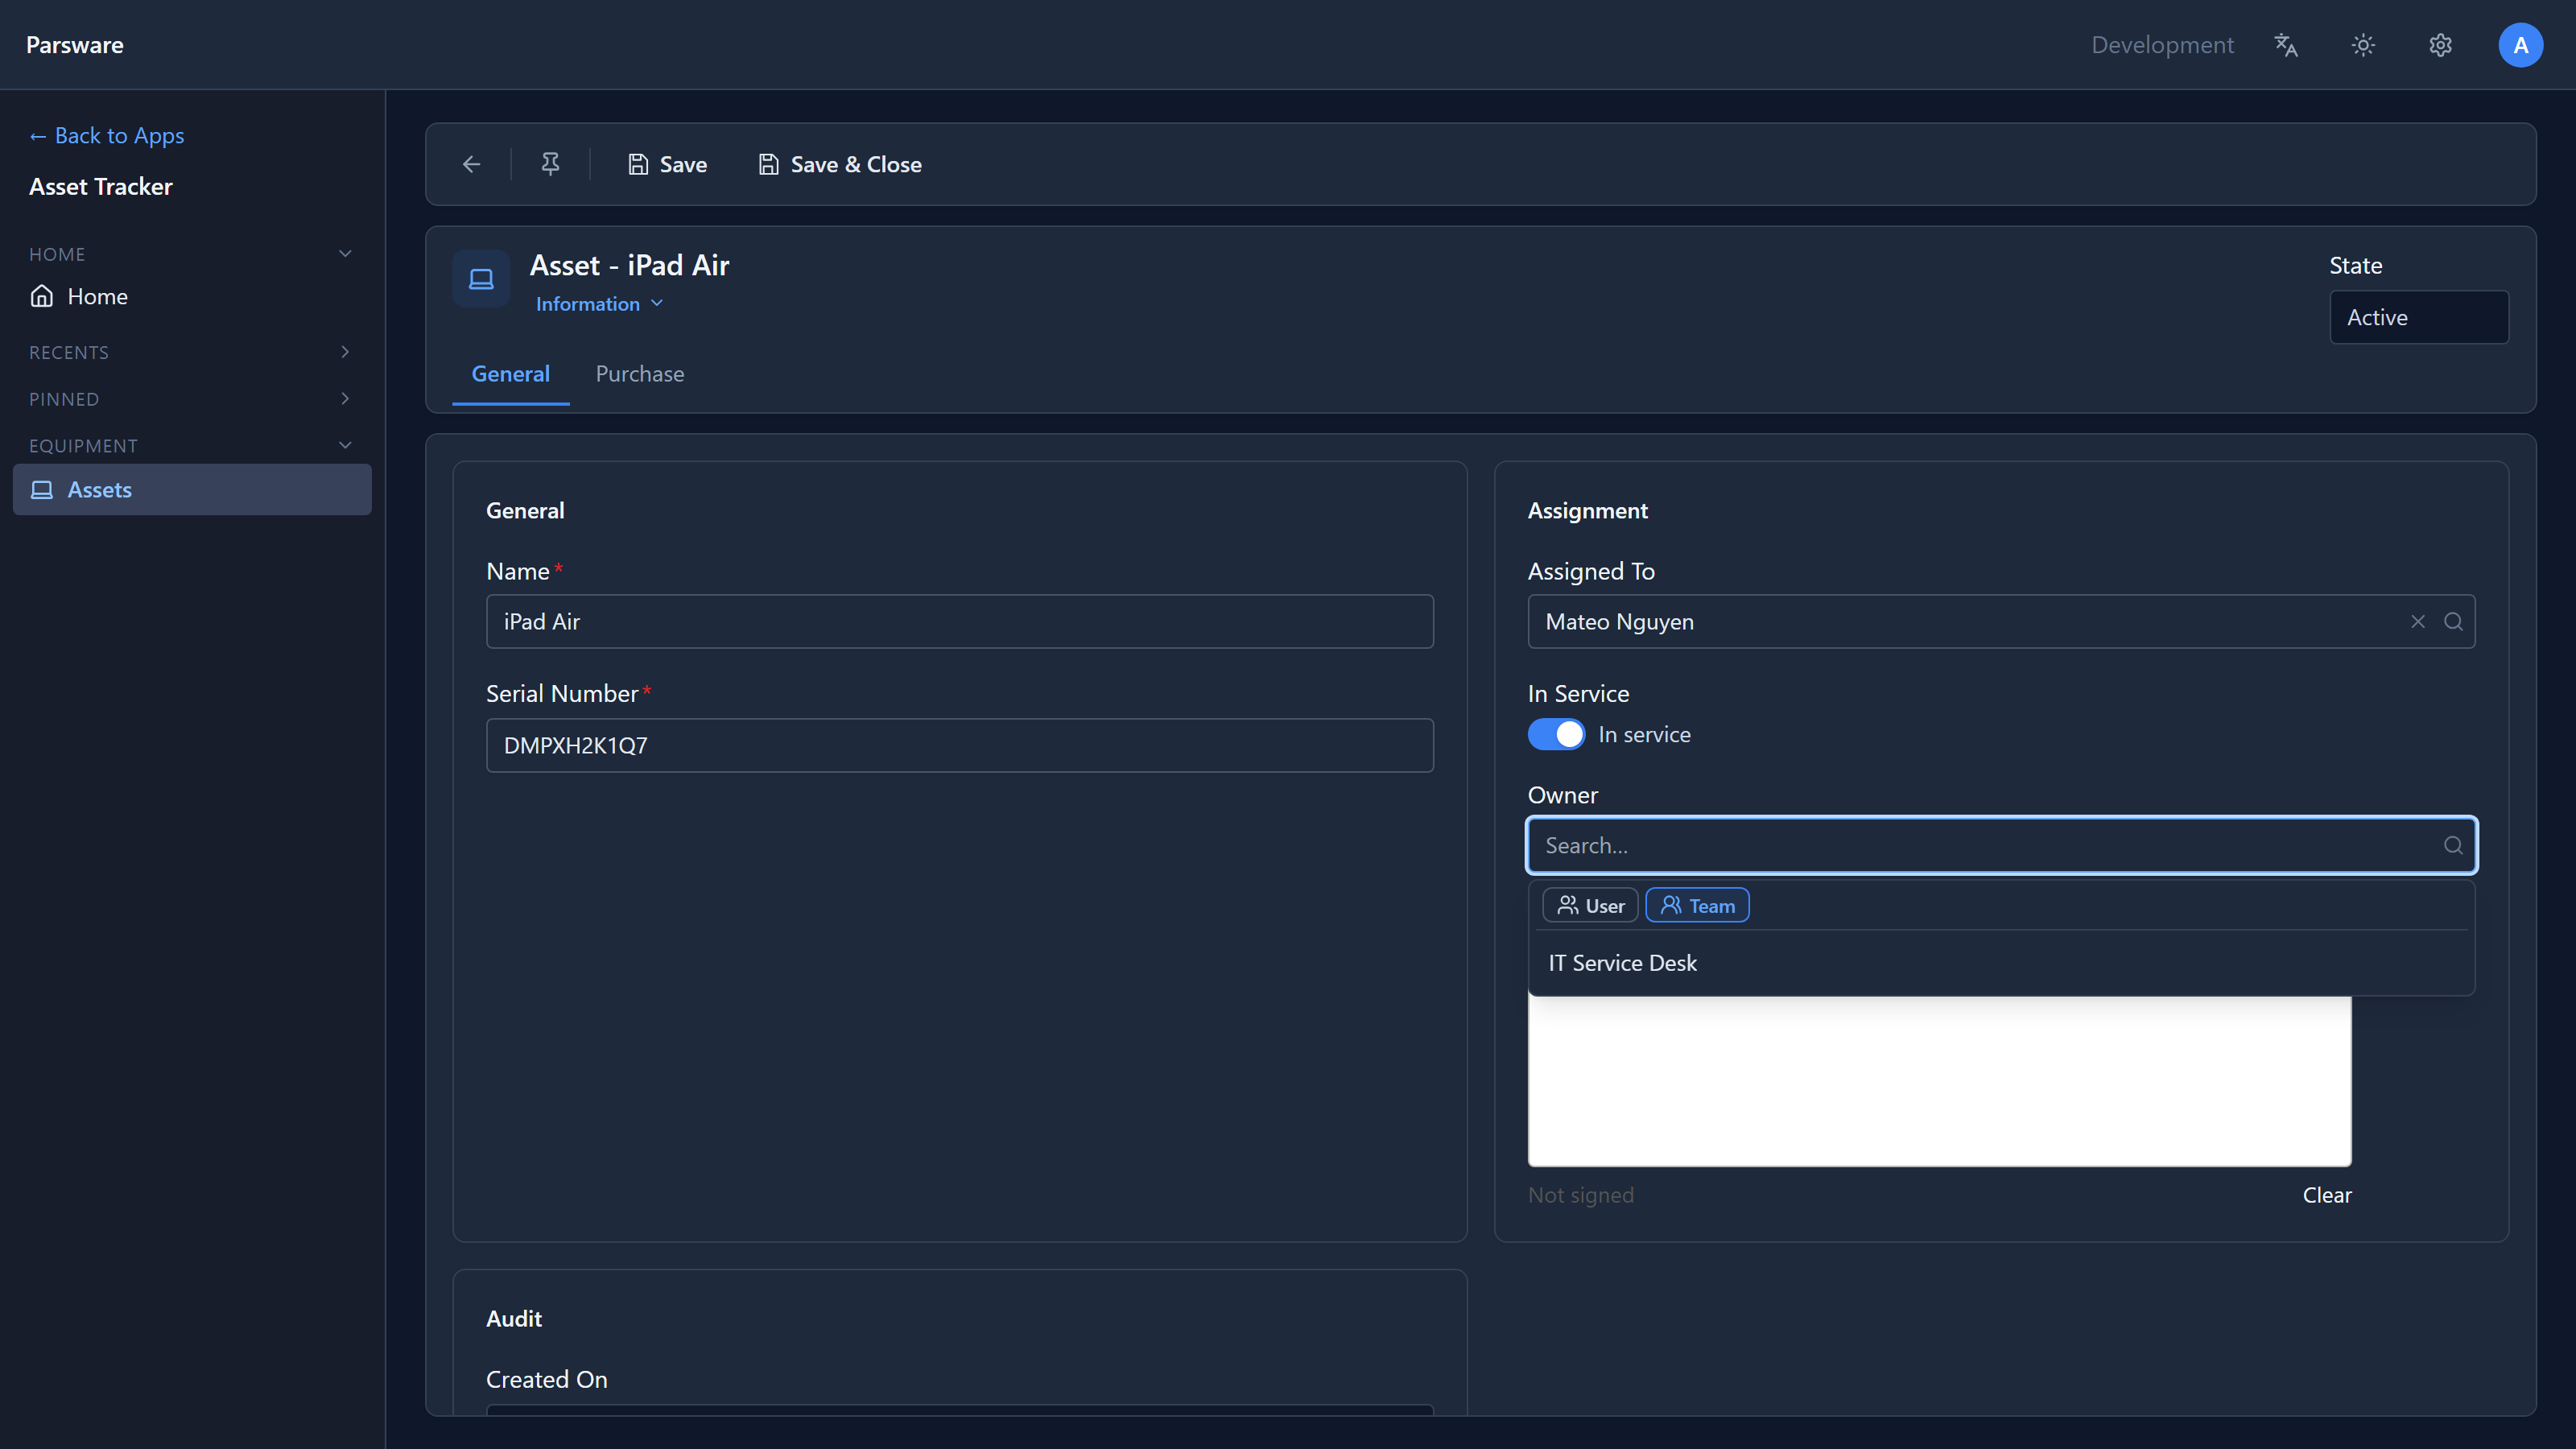This screenshot has height=1449, width=2576.
Task: Click search icon in Assigned To field
Action: 2453,622
